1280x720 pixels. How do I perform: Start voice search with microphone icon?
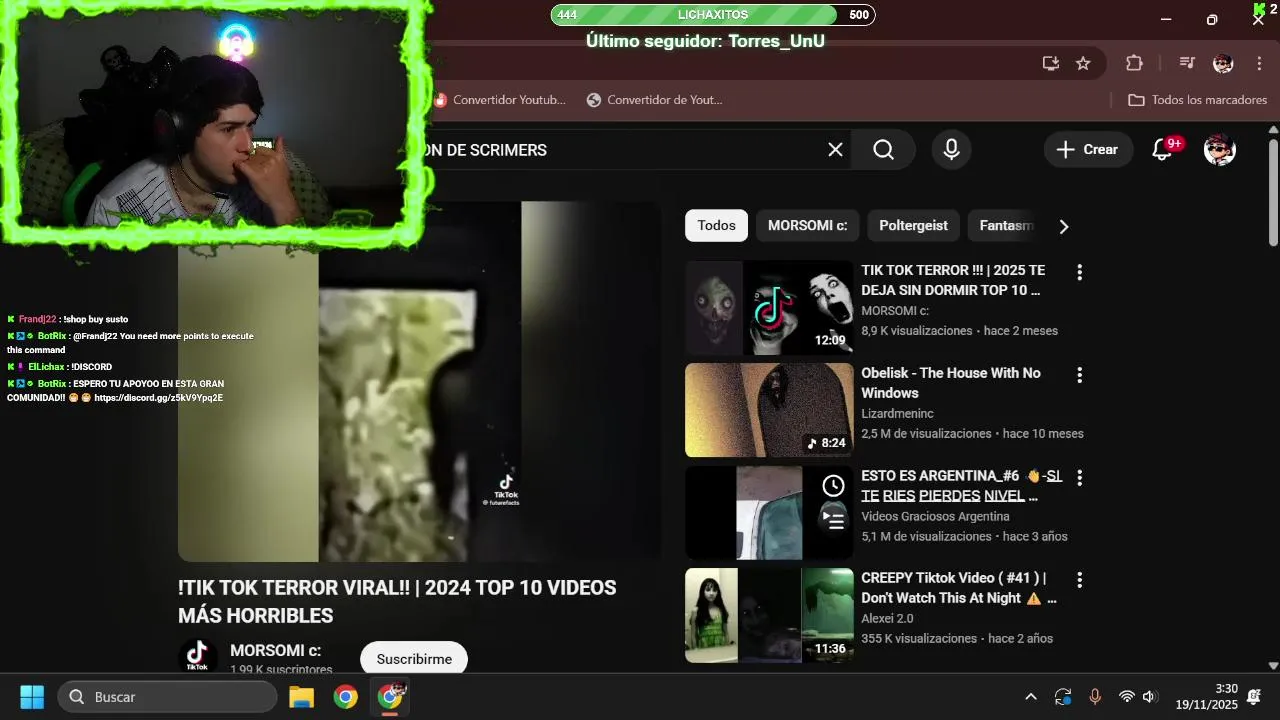(952, 150)
